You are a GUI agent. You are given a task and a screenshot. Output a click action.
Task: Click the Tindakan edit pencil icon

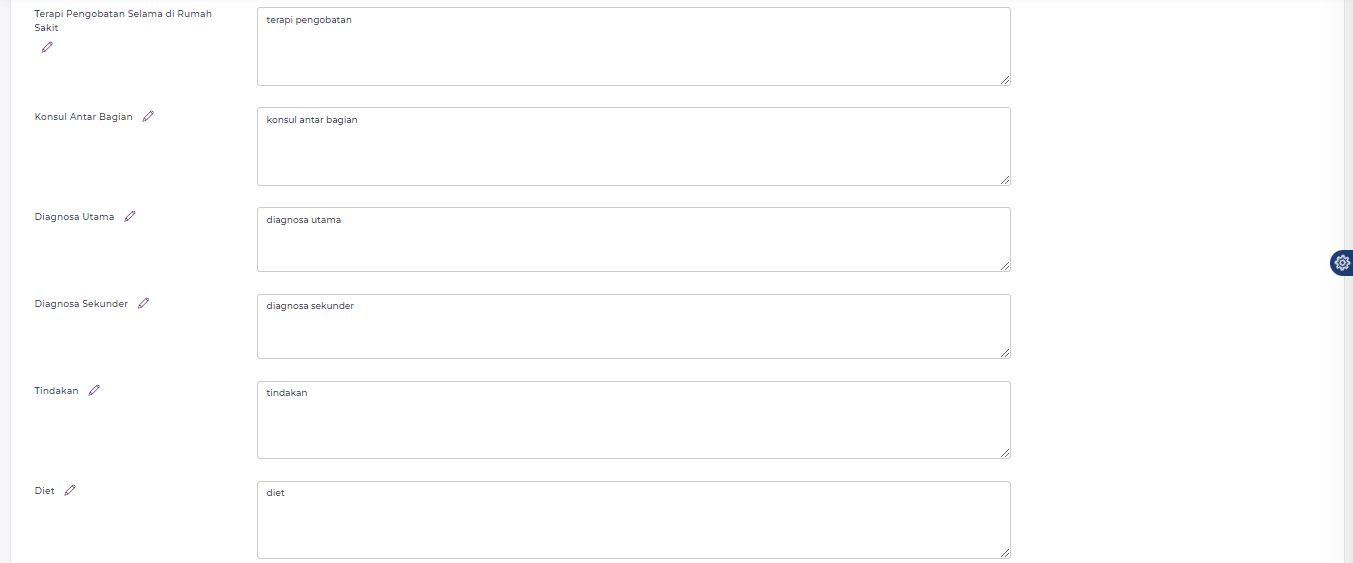pos(94,390)
